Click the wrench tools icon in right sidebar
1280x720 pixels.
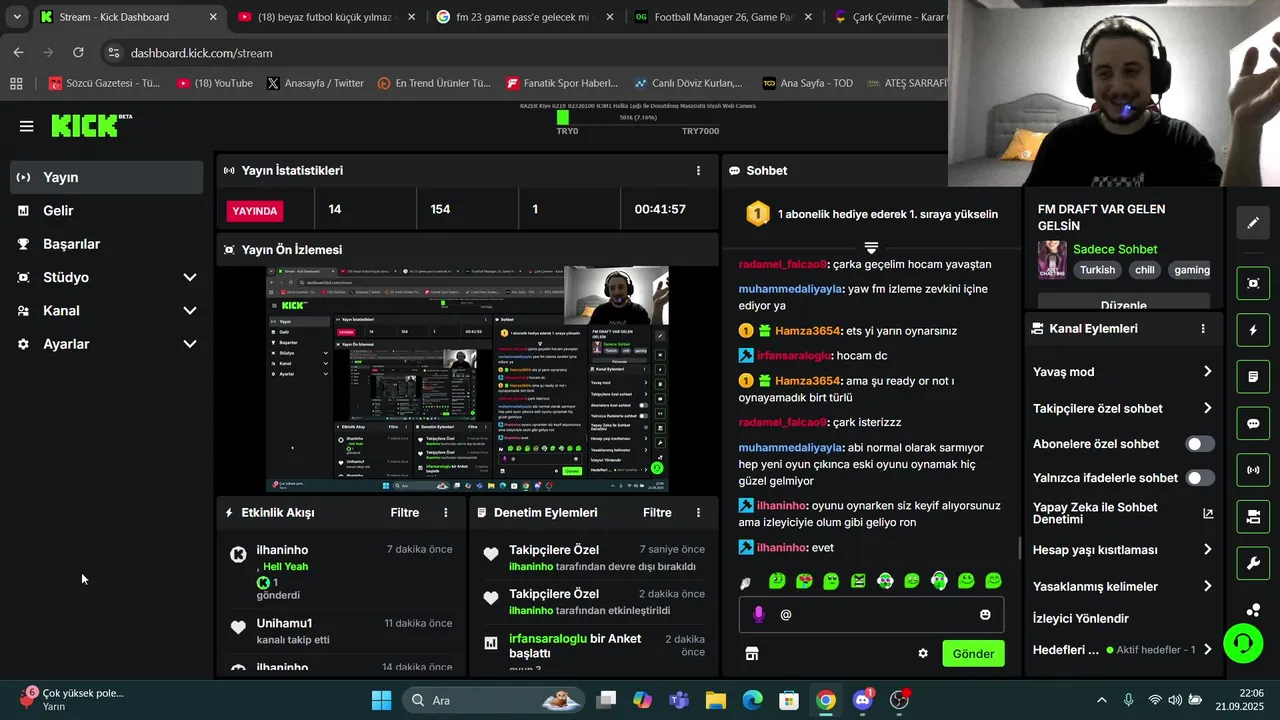pos(1253,563)
